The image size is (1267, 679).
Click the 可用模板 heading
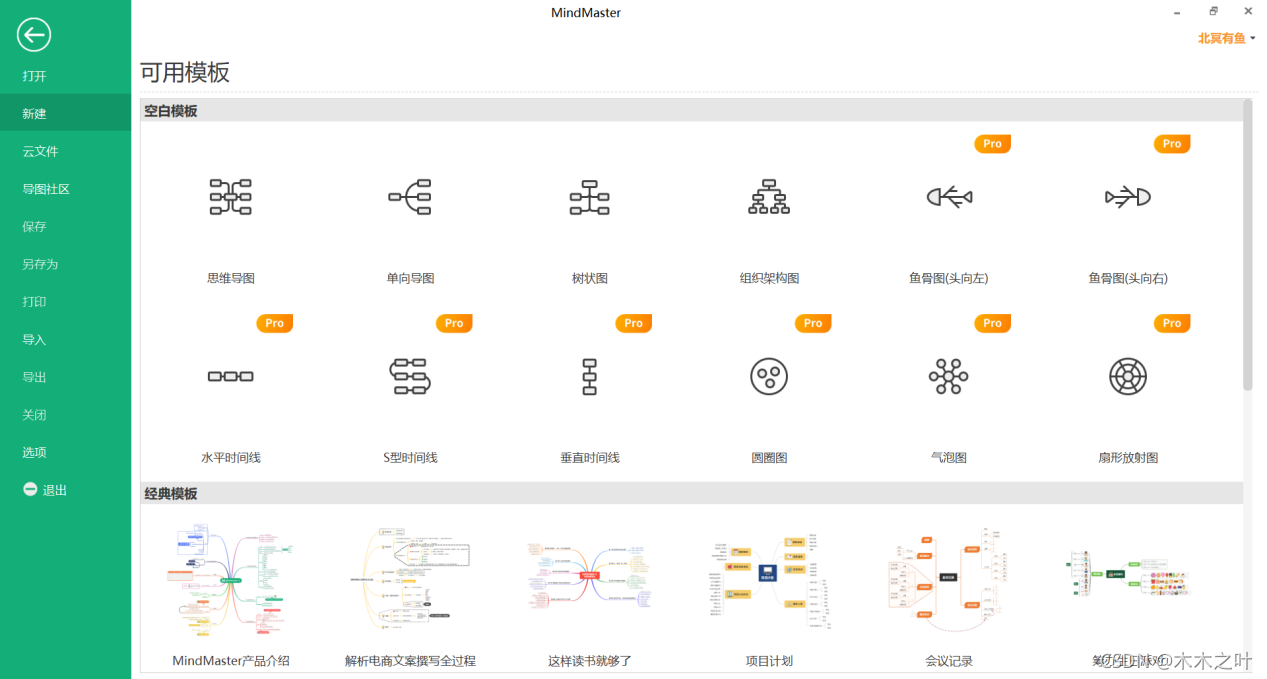[x=185, y=72]
